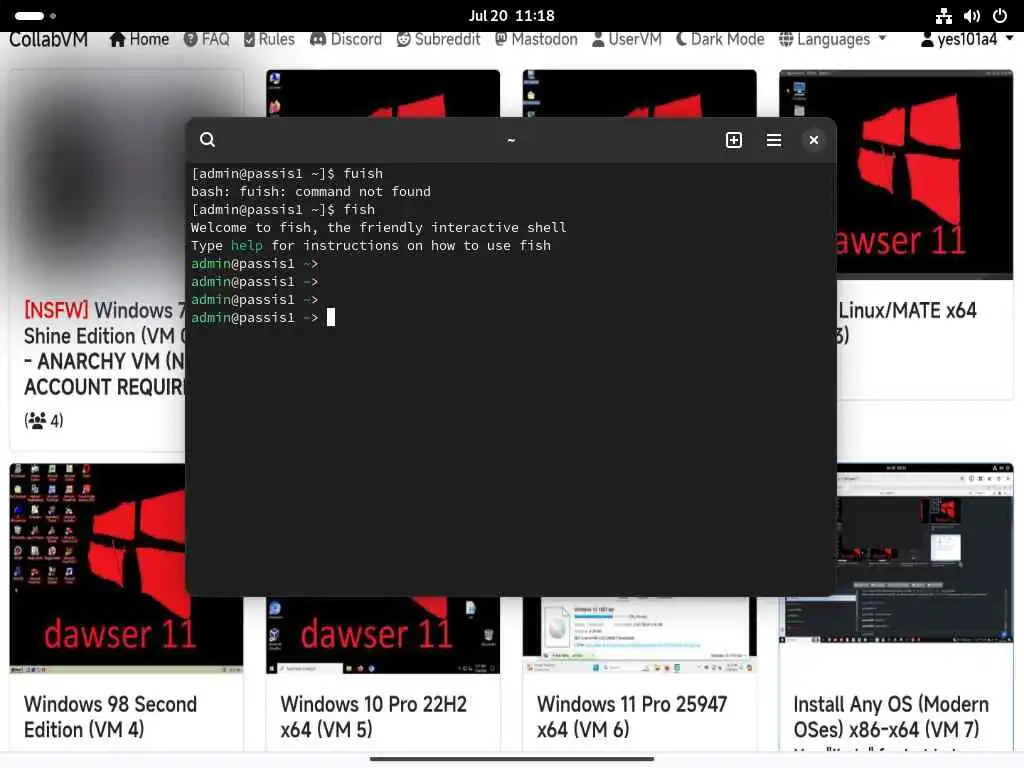Click the Reddit alien icon
This screenshot has width=1024, height=768.
(x=404, y=39)
